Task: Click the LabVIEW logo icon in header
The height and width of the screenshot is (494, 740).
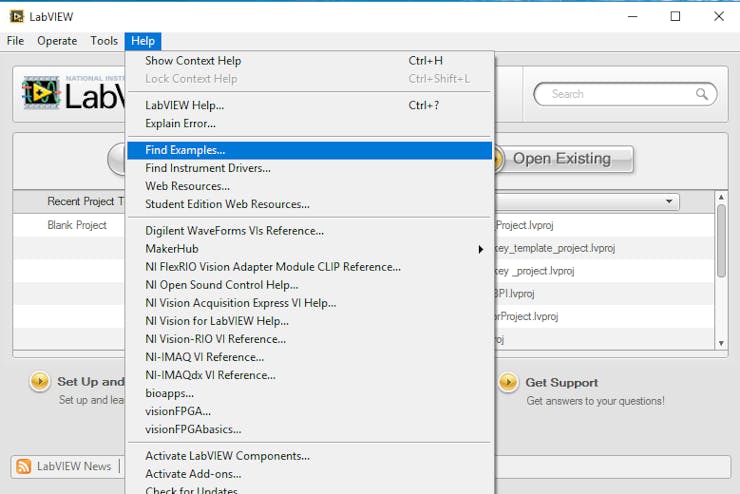Action: click(x=41, y=92)
